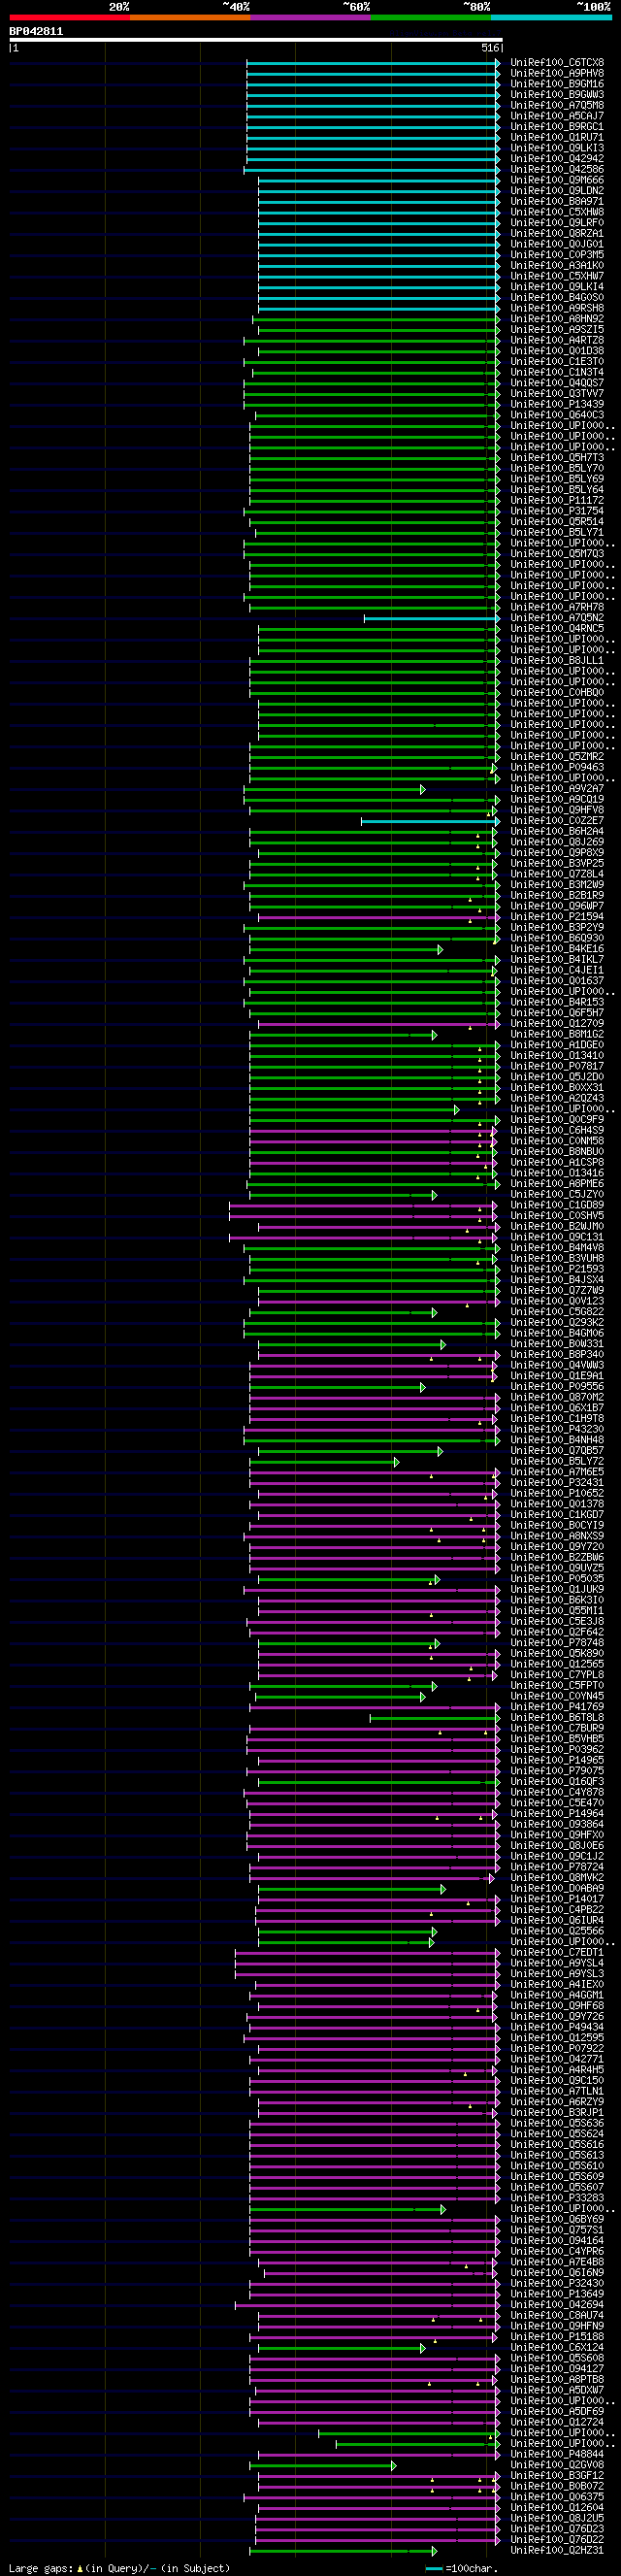This screenshot has height=2576, width=621.
Task: Select the UniRef100_P41769 label
Action: point(557,1707)
